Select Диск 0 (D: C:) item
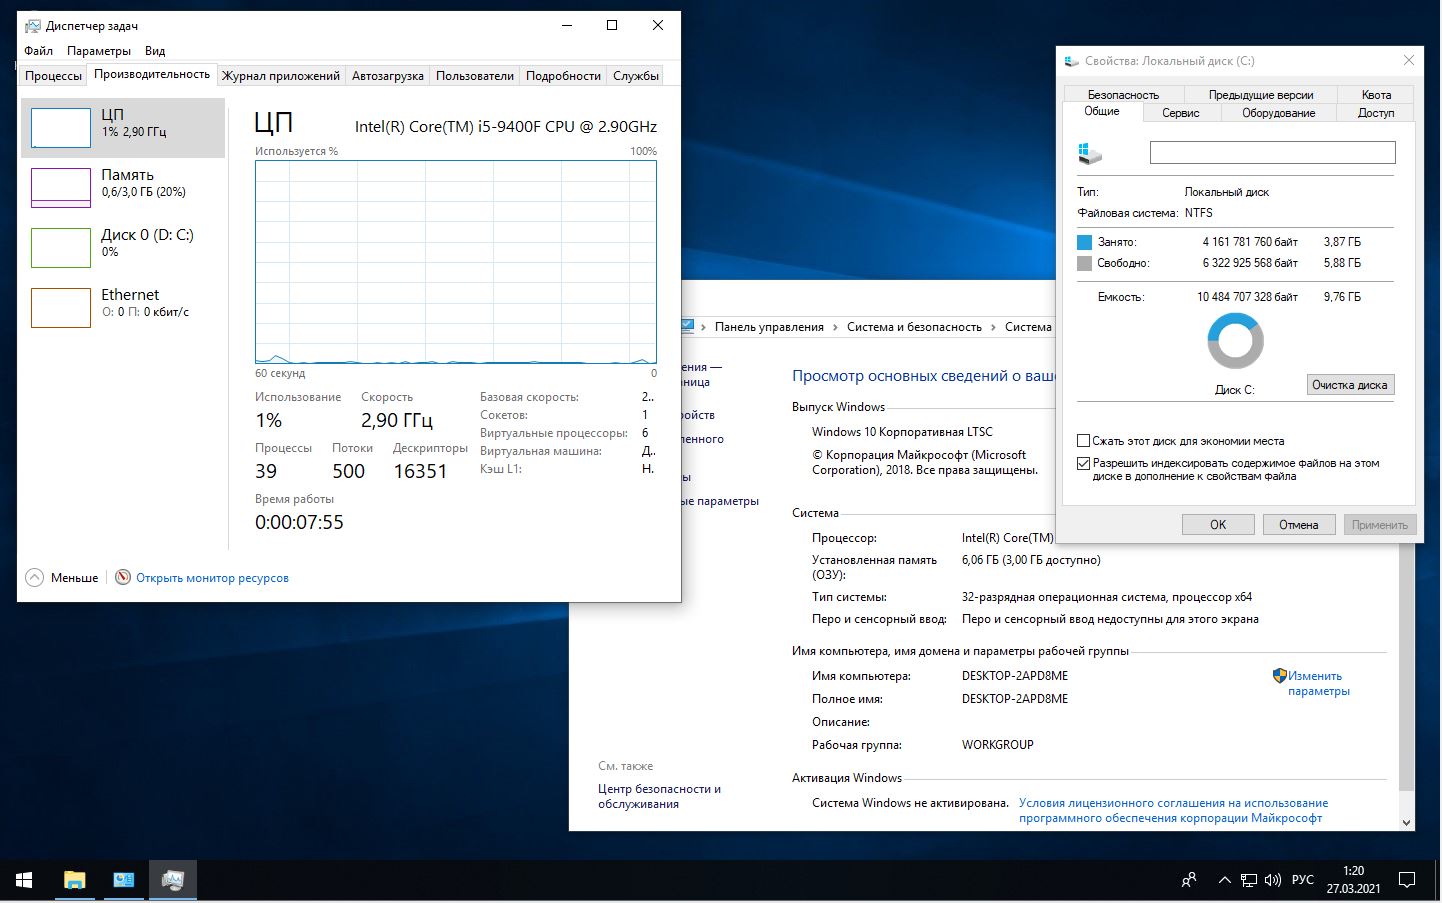 click(123, 247)
